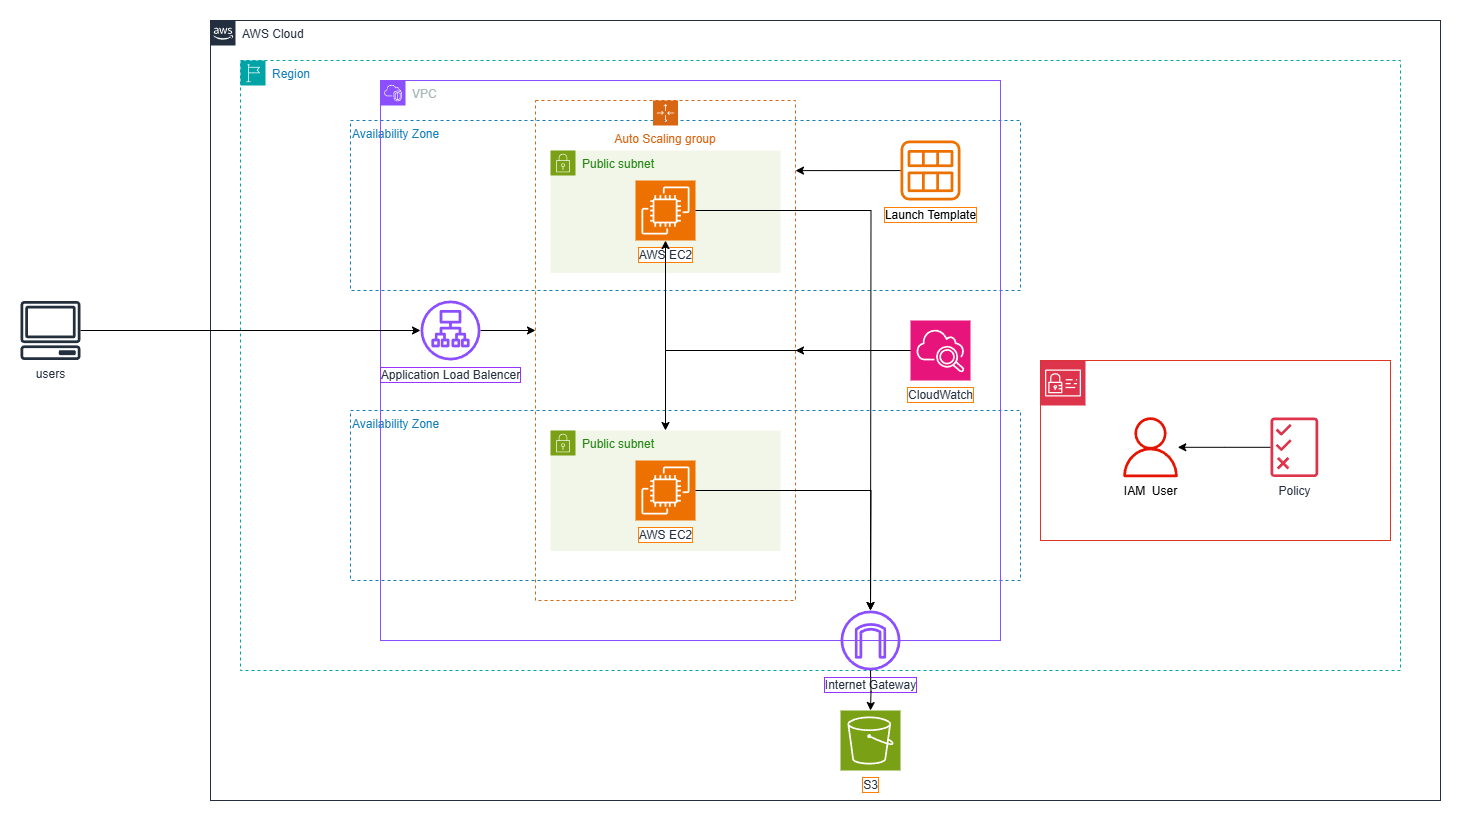Image resolution: width=1461 pixels, height=821 pixels.
Task: Select the Auto Scaling group icon
Action: coord(665,113)
